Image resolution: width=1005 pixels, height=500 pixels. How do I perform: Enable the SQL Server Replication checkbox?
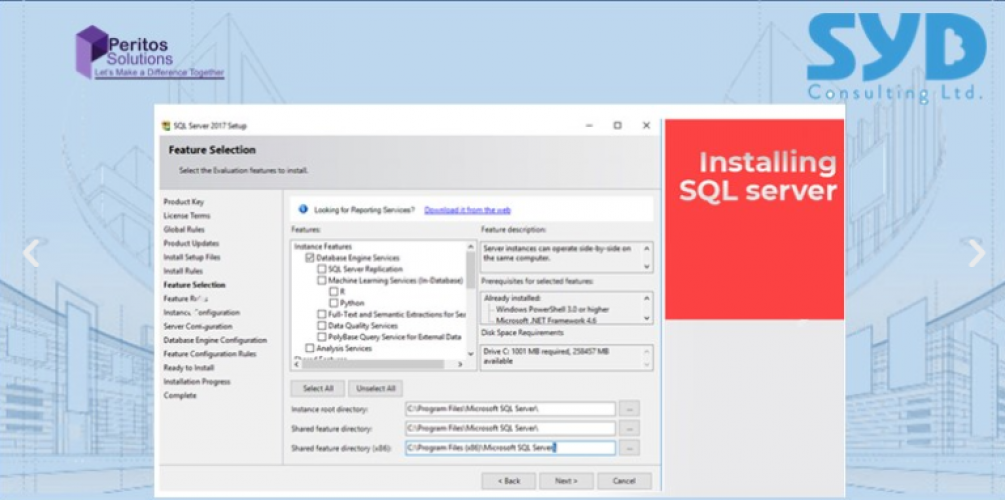pyautogui.click(x=322, y=269)
